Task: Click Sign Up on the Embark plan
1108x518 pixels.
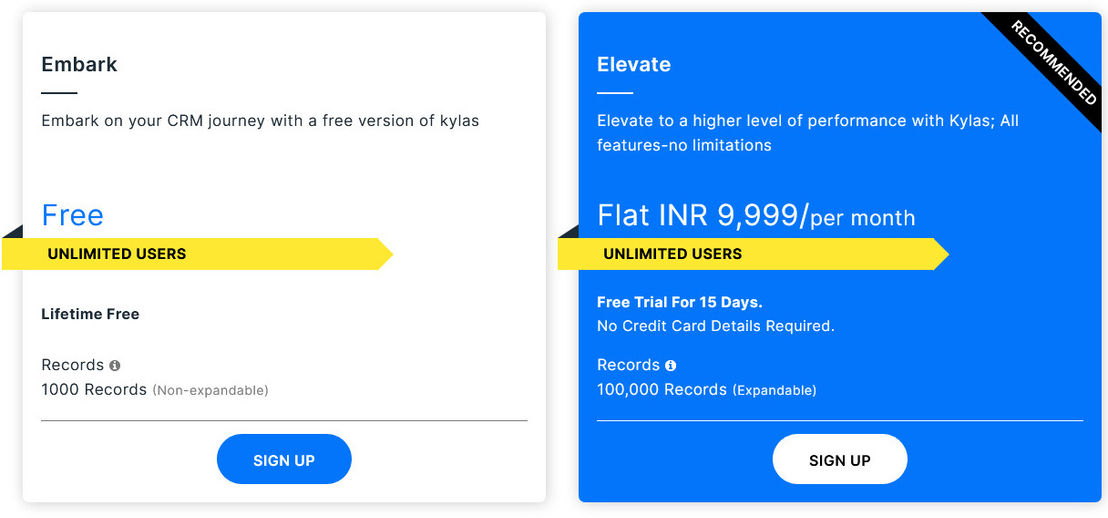Action: (x=284, y=459)
